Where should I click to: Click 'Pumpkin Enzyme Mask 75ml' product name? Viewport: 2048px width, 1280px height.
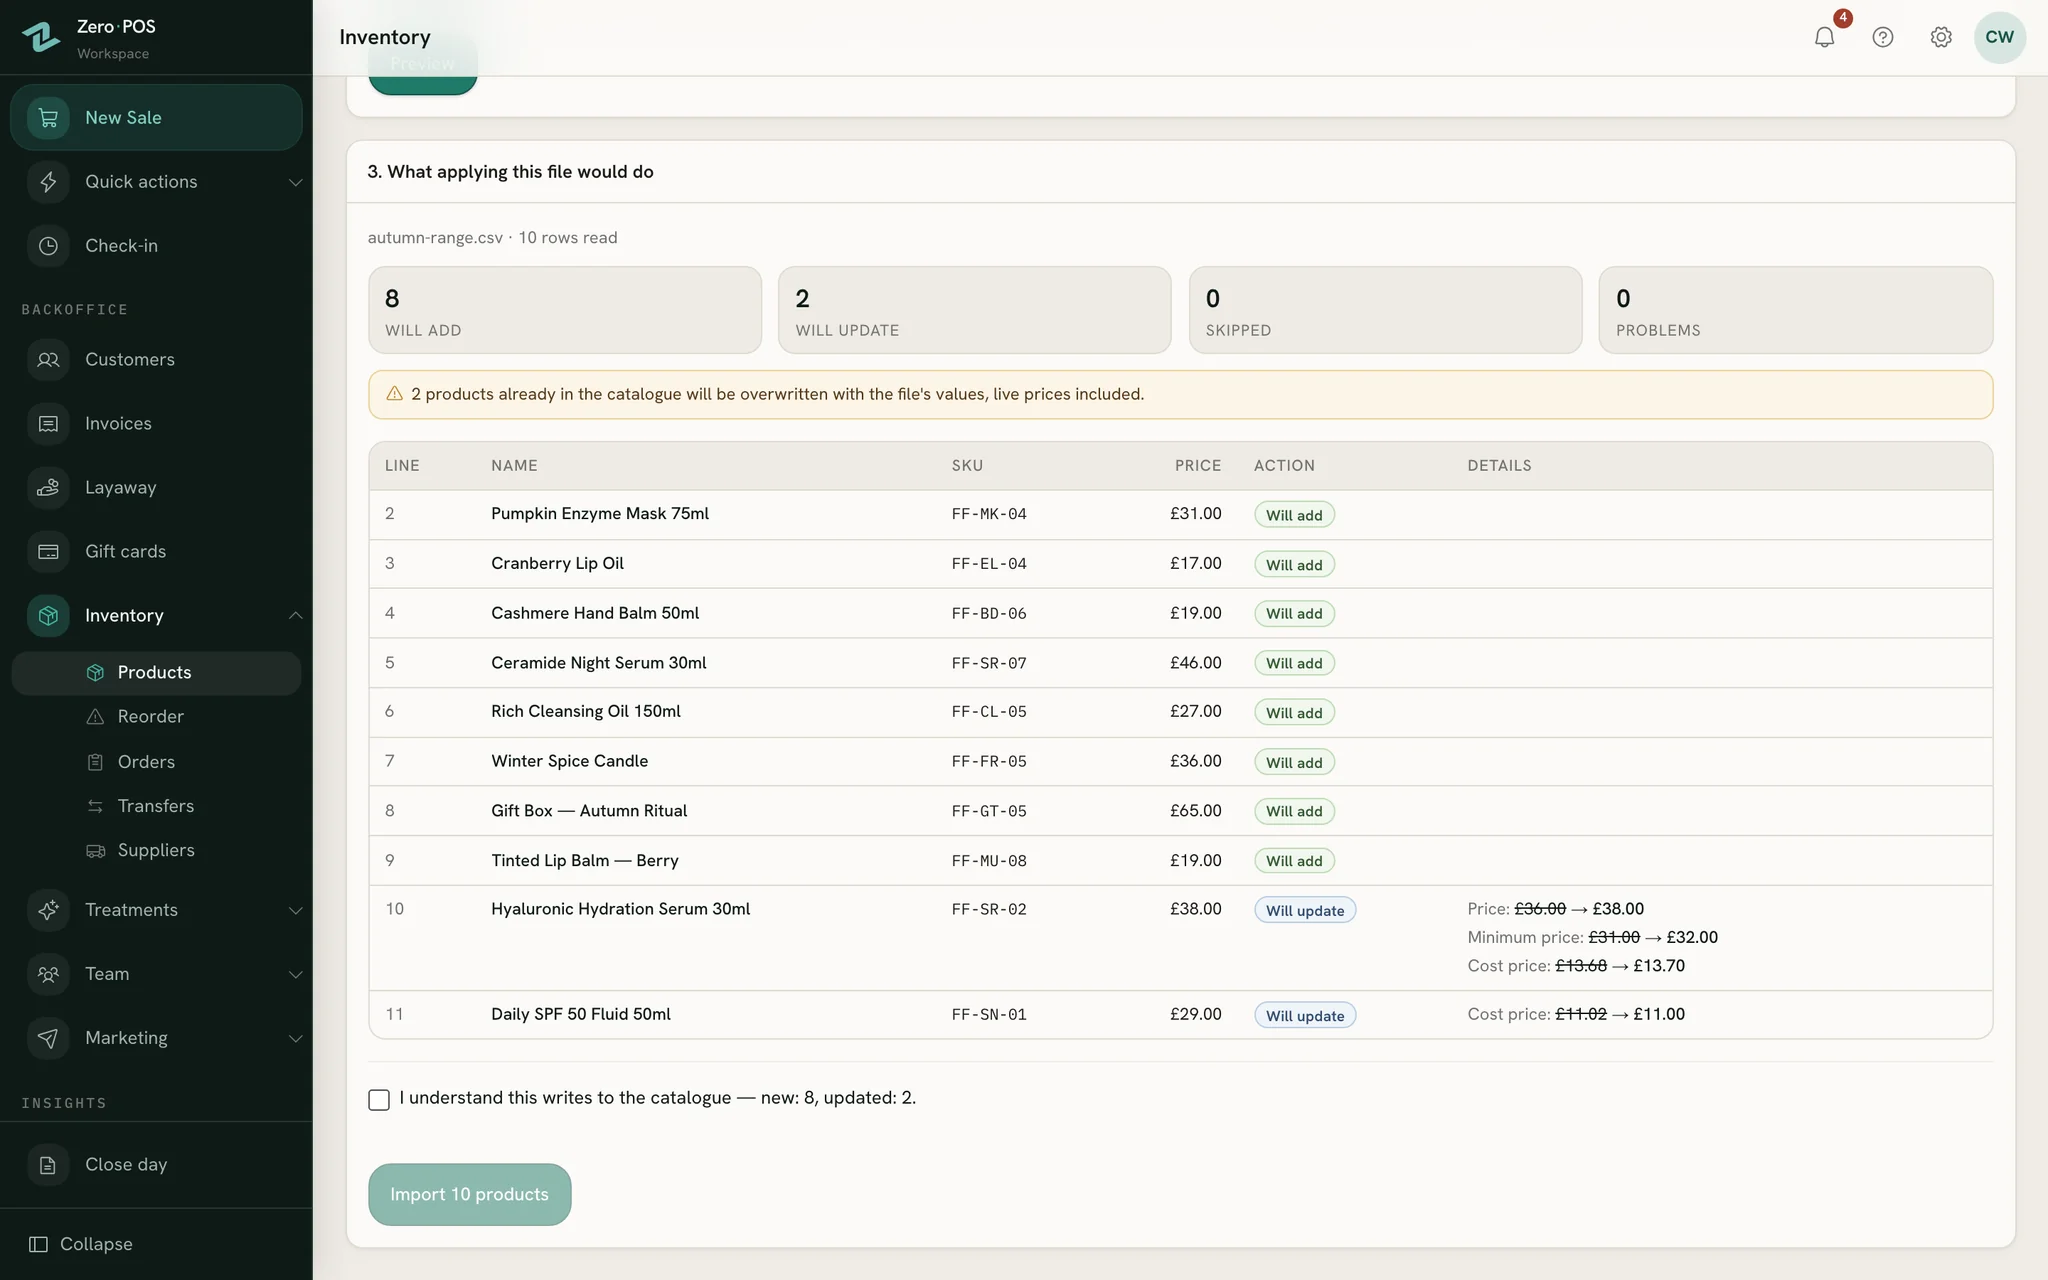tap(600, 514)
